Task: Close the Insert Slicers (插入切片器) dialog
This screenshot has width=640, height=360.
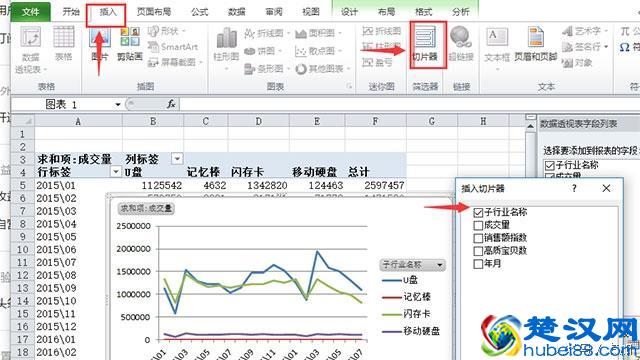Action: [606, 188]
